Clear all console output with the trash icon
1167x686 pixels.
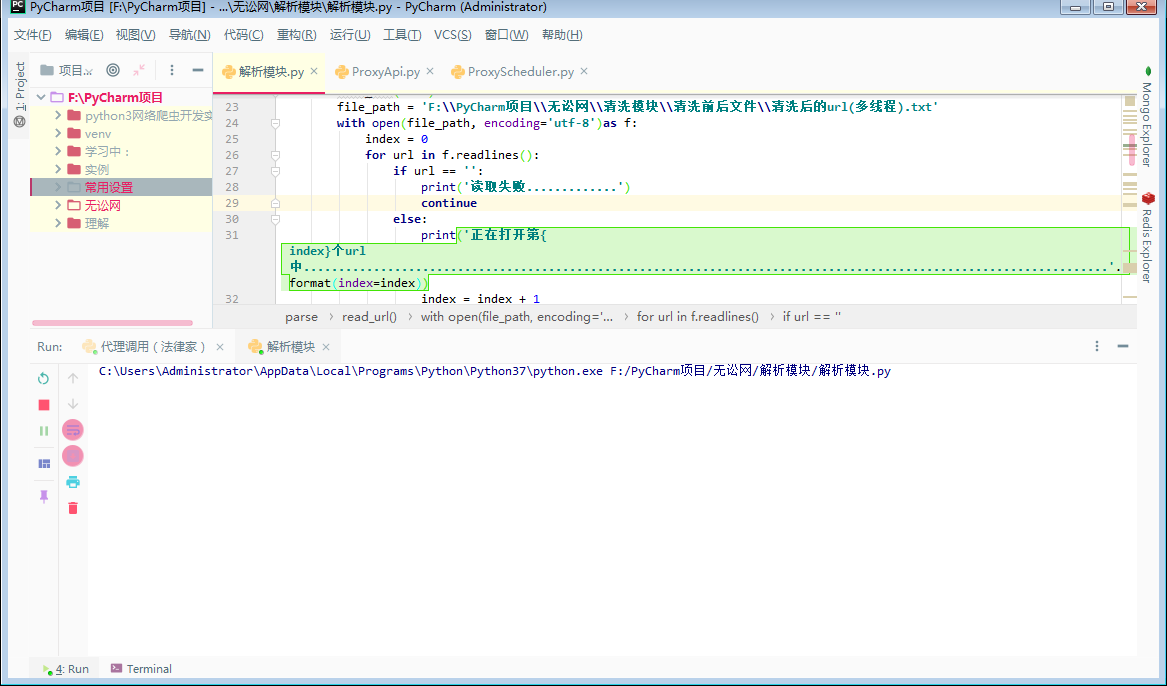tap(73, 508)
